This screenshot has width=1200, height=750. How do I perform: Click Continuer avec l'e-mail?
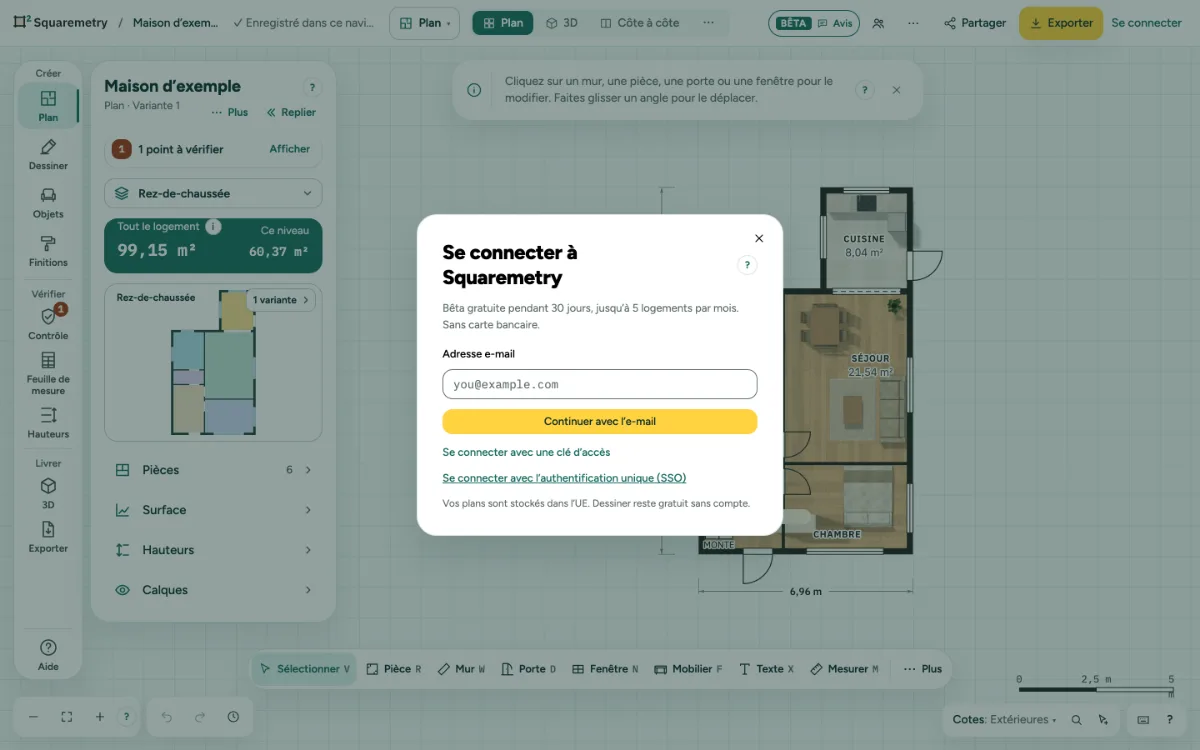tap(600, 422)
